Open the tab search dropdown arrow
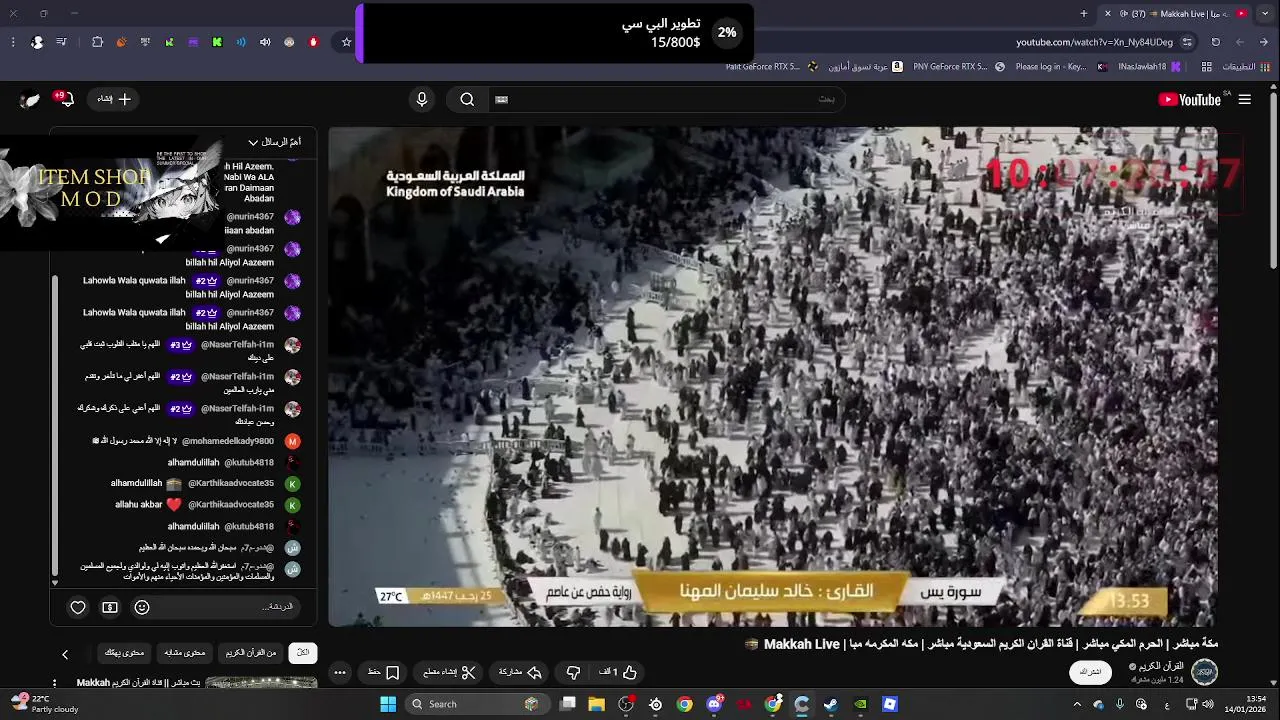Screen dimensions: 1280x720 [1265, 14]
